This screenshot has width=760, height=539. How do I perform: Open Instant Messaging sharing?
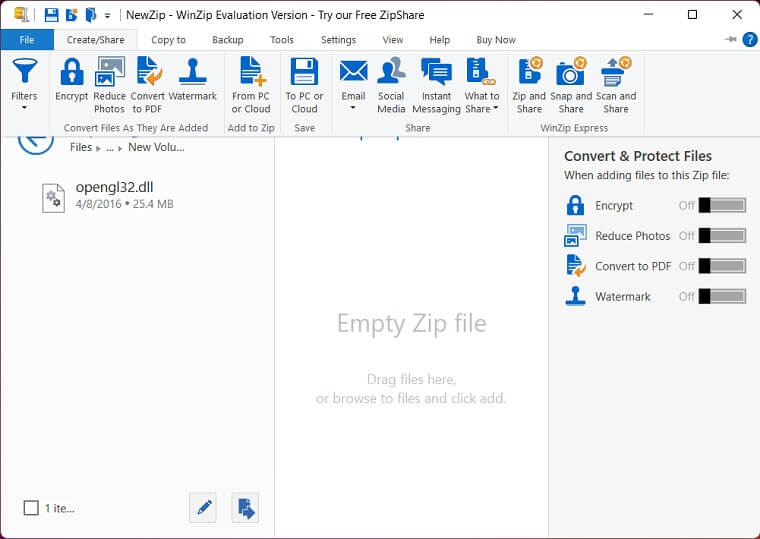click(436, 86)
